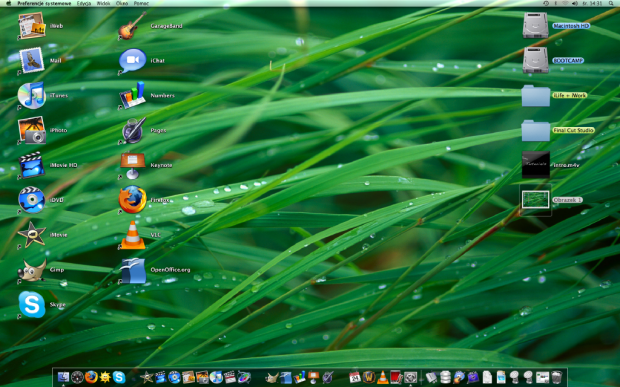Open iDVD from the Dock

pyautogui.click(x=174, y=377)
